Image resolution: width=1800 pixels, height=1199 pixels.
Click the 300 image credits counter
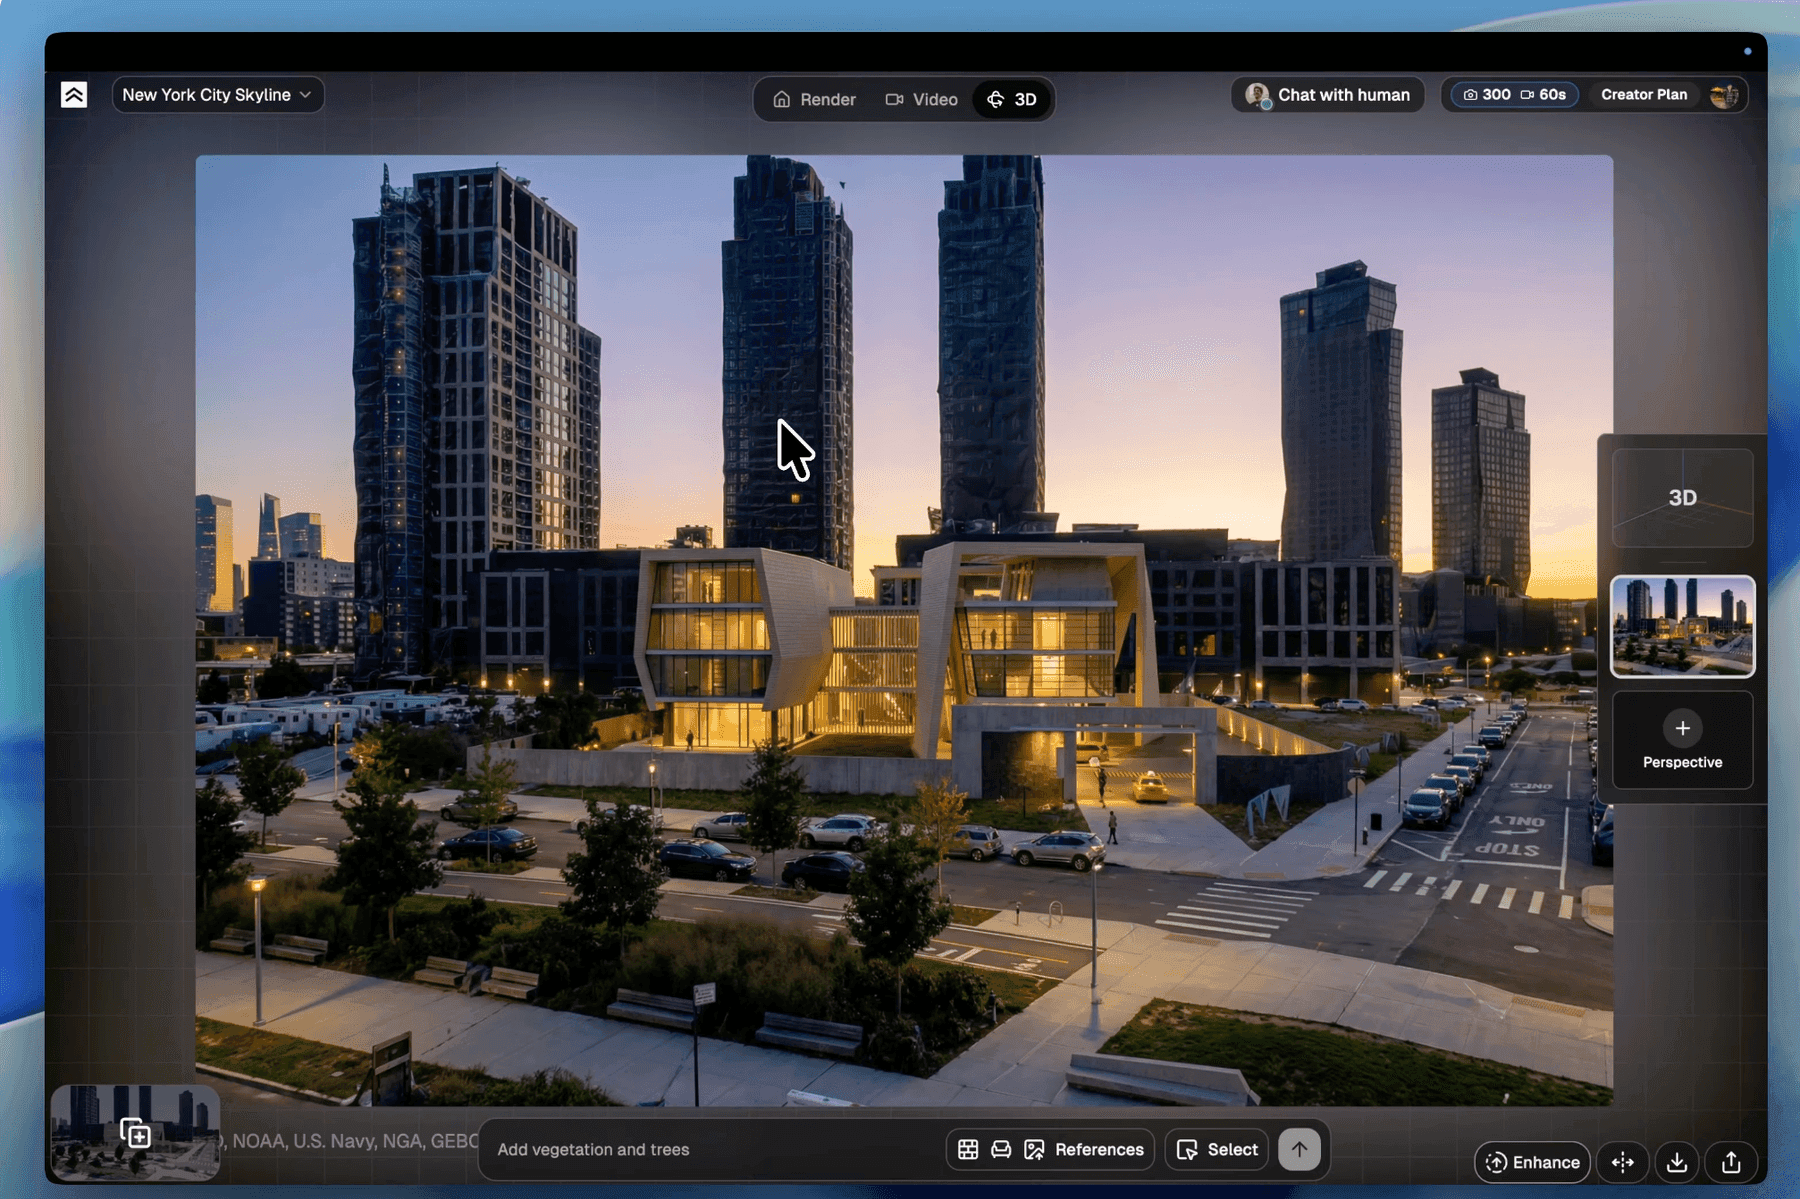(x=1487, y=95)
